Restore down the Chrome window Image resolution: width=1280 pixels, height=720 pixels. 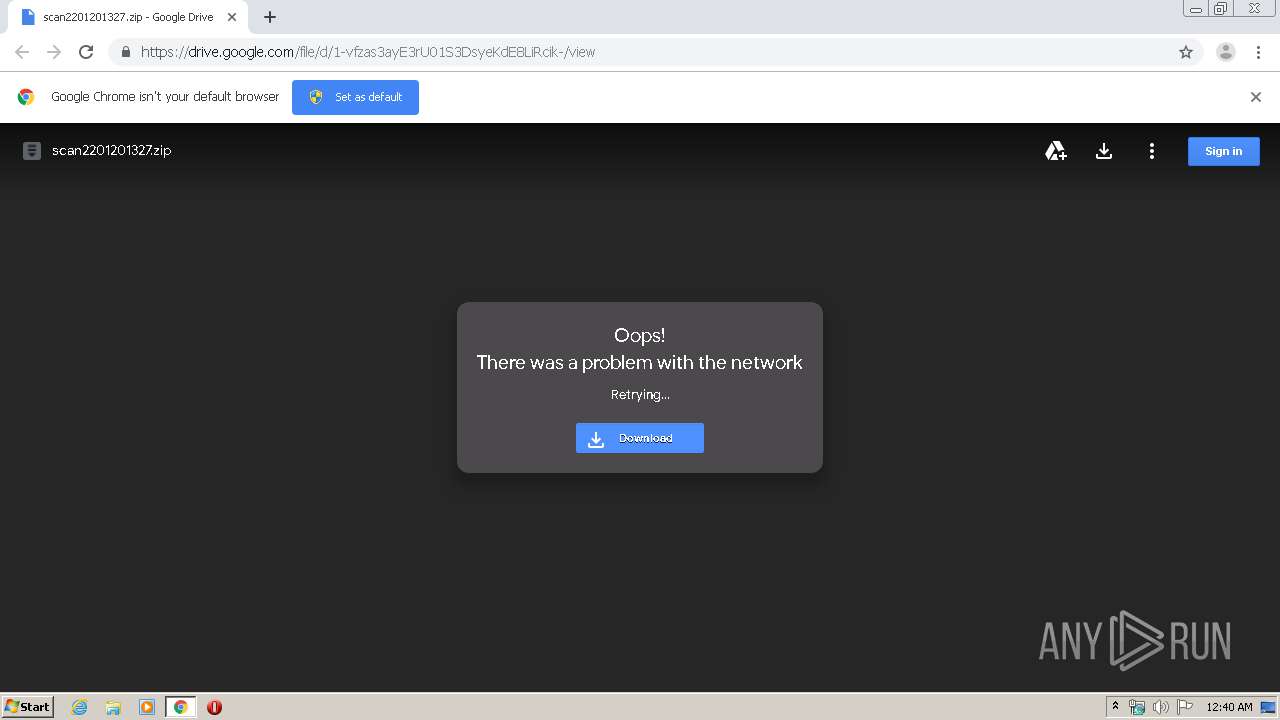(1221, 8)
